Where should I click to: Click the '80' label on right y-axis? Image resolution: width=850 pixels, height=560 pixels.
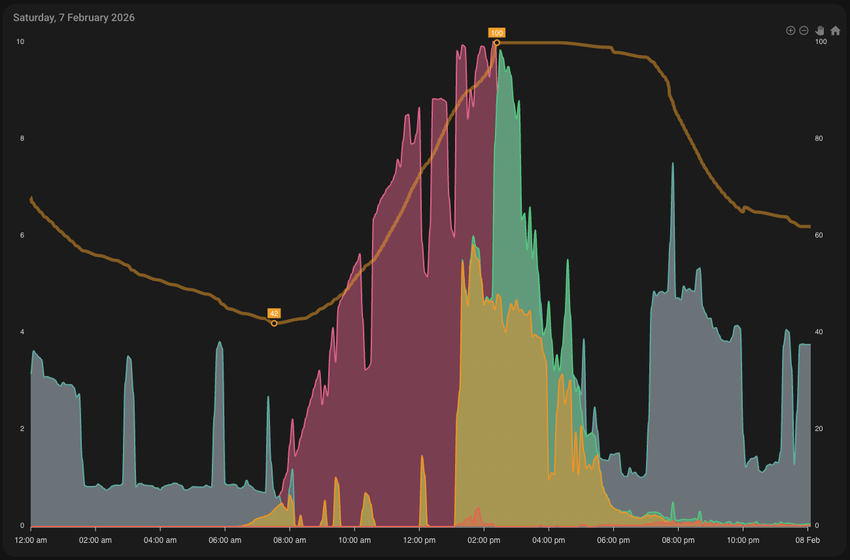pyautogui.click(x=821, y=139)
